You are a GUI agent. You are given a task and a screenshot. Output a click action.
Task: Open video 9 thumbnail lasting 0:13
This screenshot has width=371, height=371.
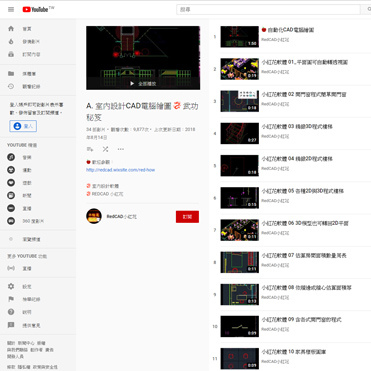(239, 294)
